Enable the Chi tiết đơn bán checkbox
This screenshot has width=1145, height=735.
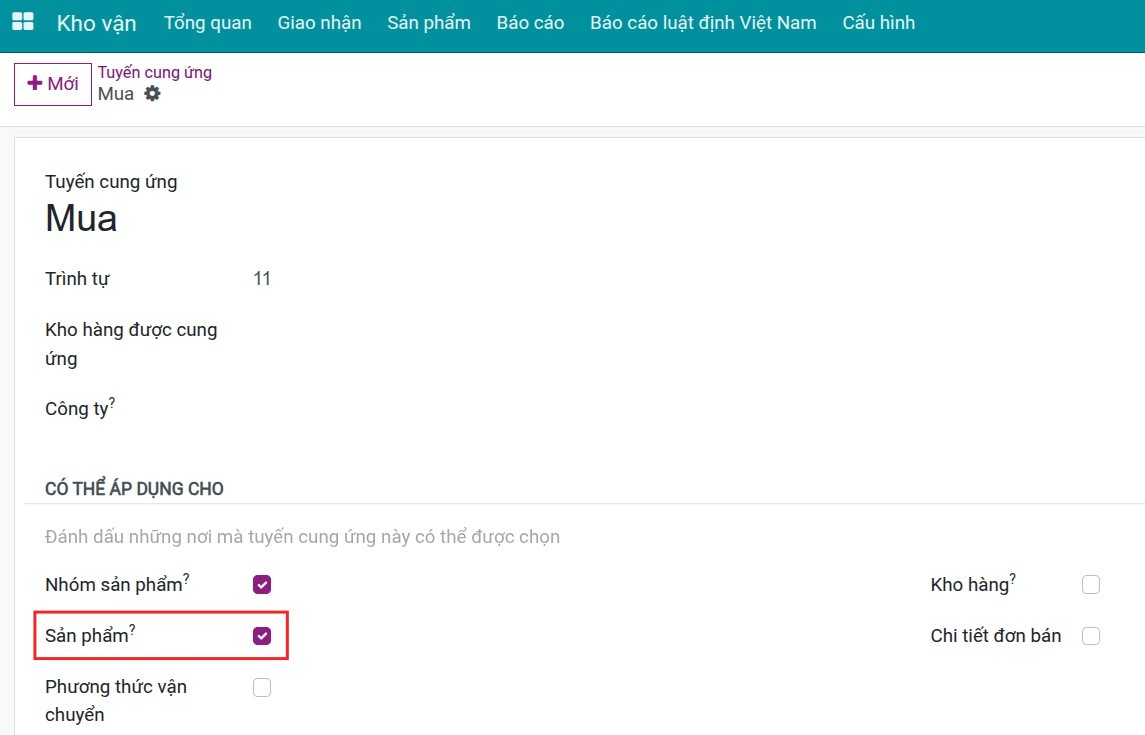click(1091, 636)
